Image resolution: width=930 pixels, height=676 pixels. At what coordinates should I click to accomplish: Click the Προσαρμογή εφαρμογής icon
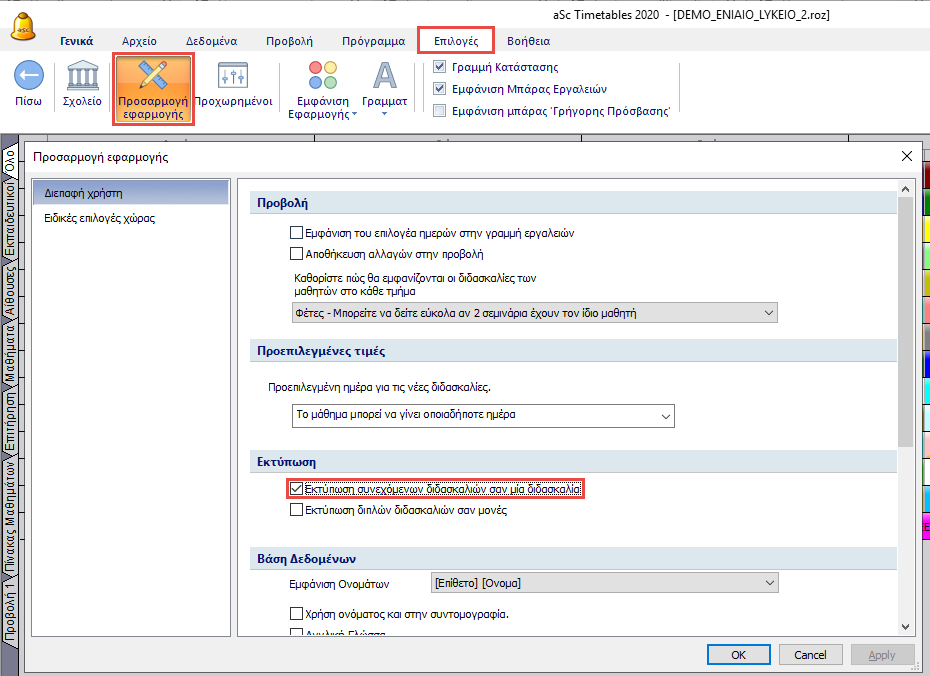tap(153, 77)
